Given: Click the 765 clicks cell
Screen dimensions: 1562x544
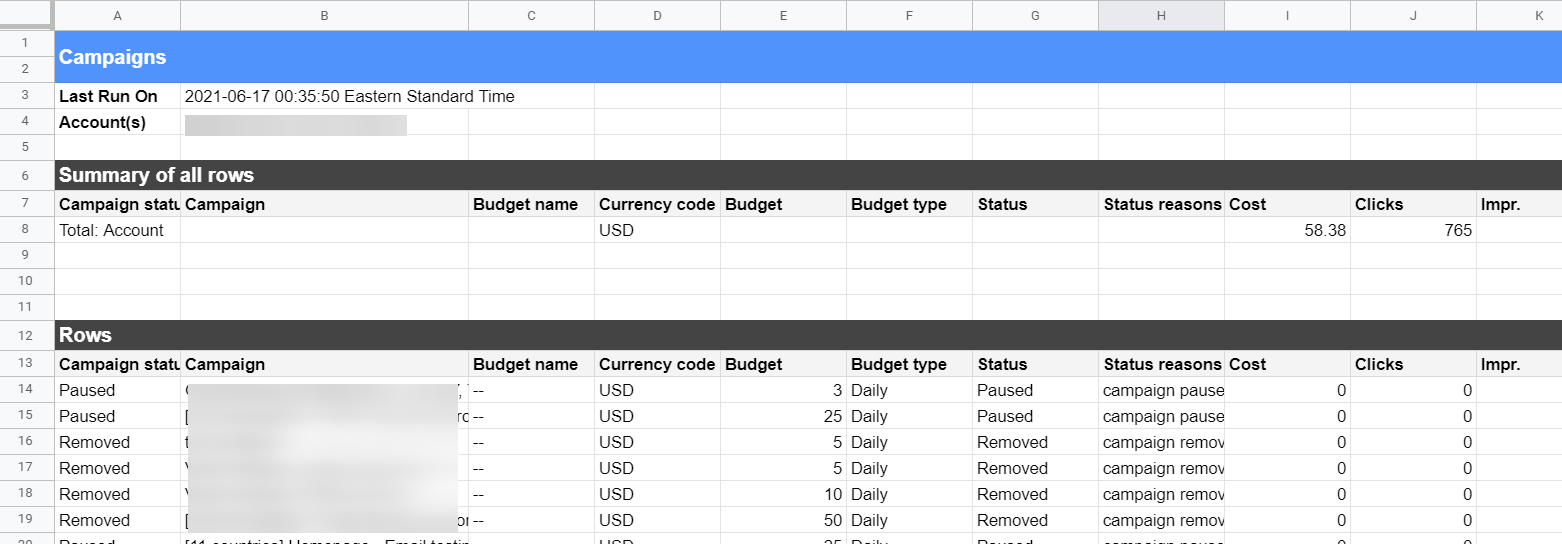Looking at the screenshot, I should tap(1413, 230).
